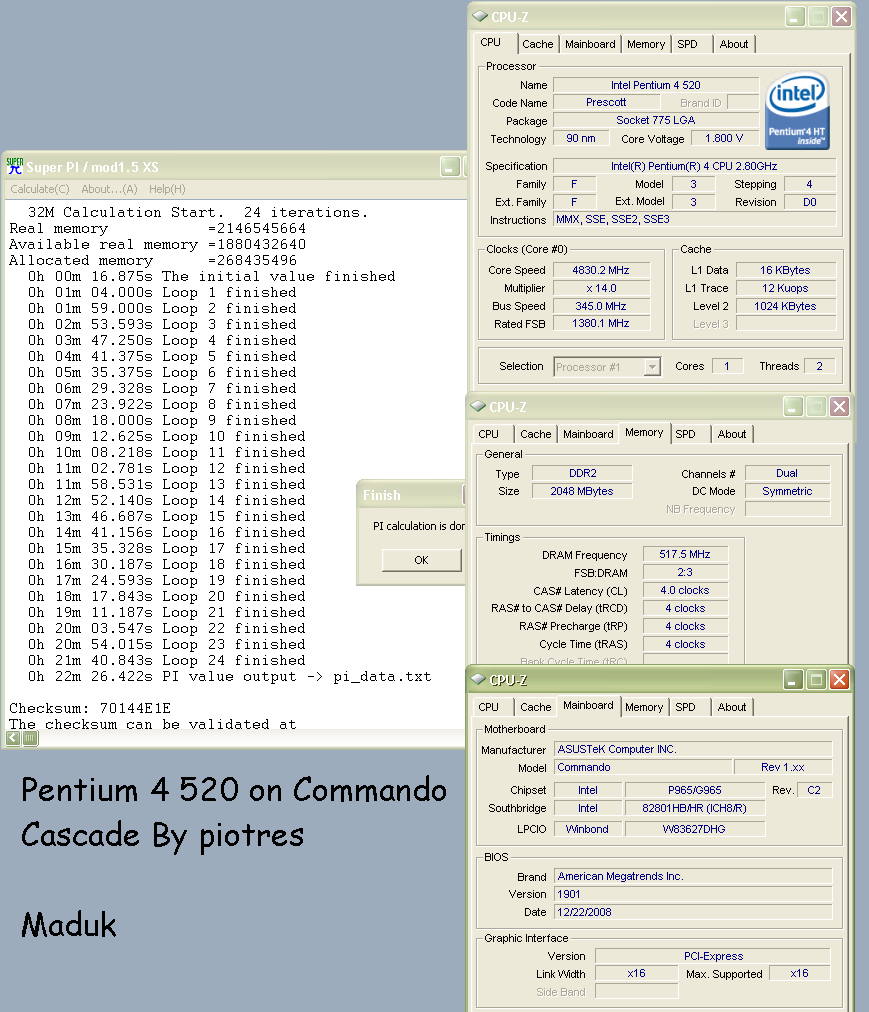Click the Super PI horizontal scrollbar thumb
This screenshot has width=869, height=1012.
coord(30,738)
